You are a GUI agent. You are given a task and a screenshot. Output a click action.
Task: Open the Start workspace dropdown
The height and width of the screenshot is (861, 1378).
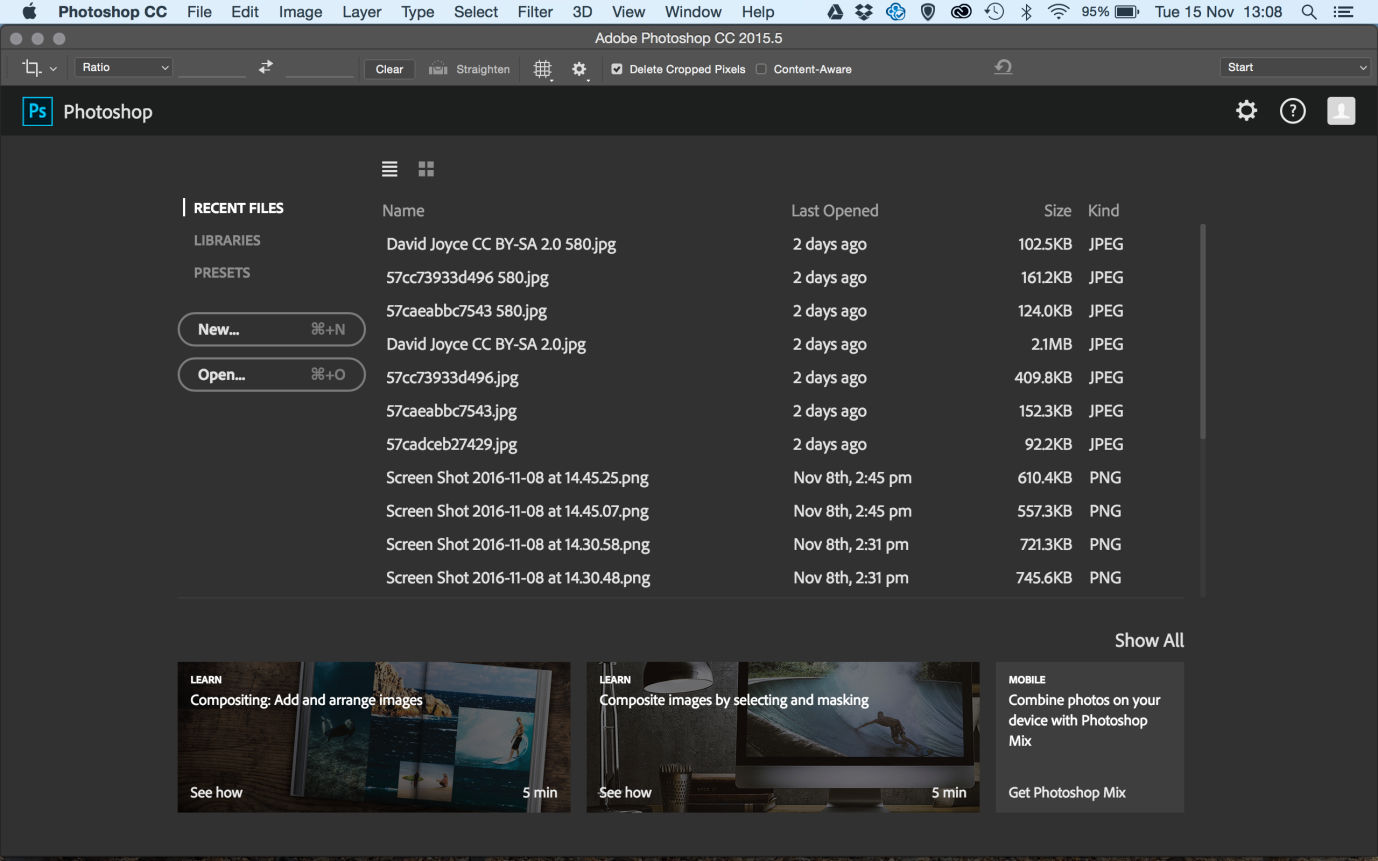point(1295,67)
